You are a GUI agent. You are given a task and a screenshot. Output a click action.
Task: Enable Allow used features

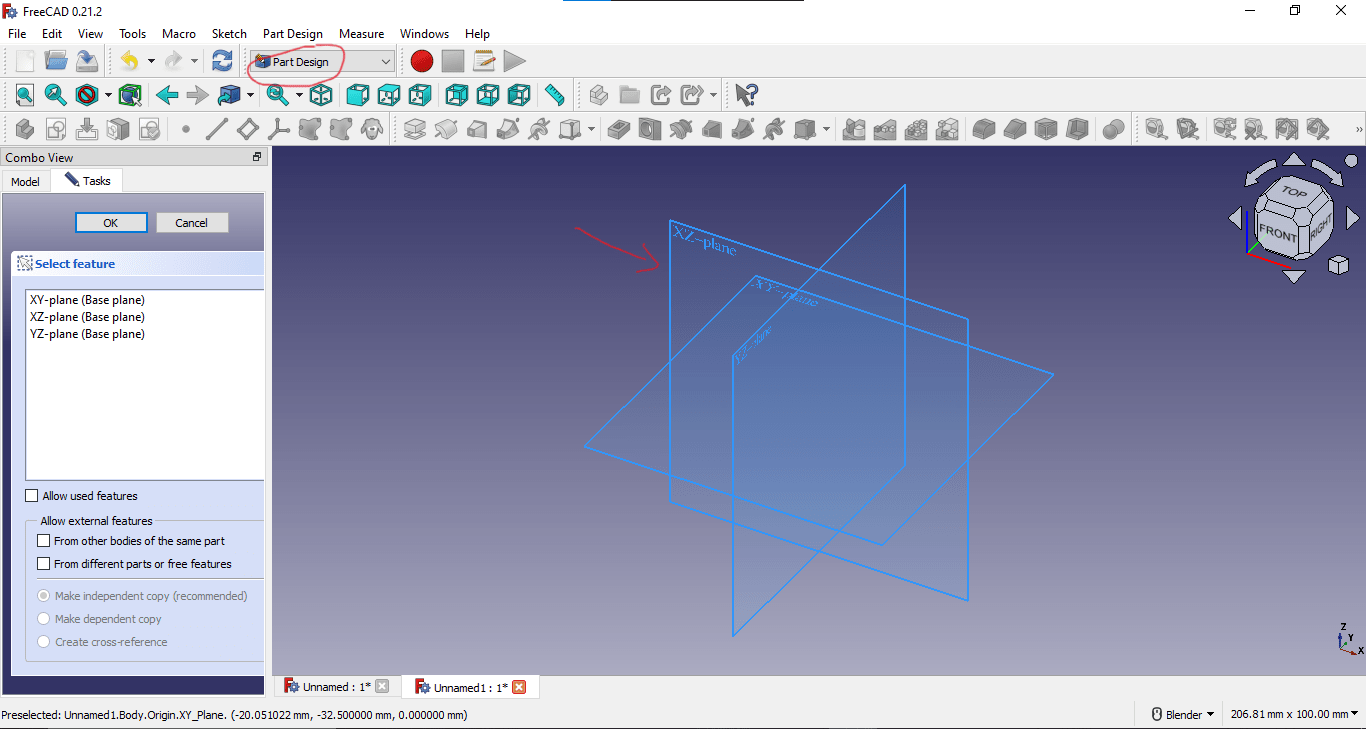point(32,496)
